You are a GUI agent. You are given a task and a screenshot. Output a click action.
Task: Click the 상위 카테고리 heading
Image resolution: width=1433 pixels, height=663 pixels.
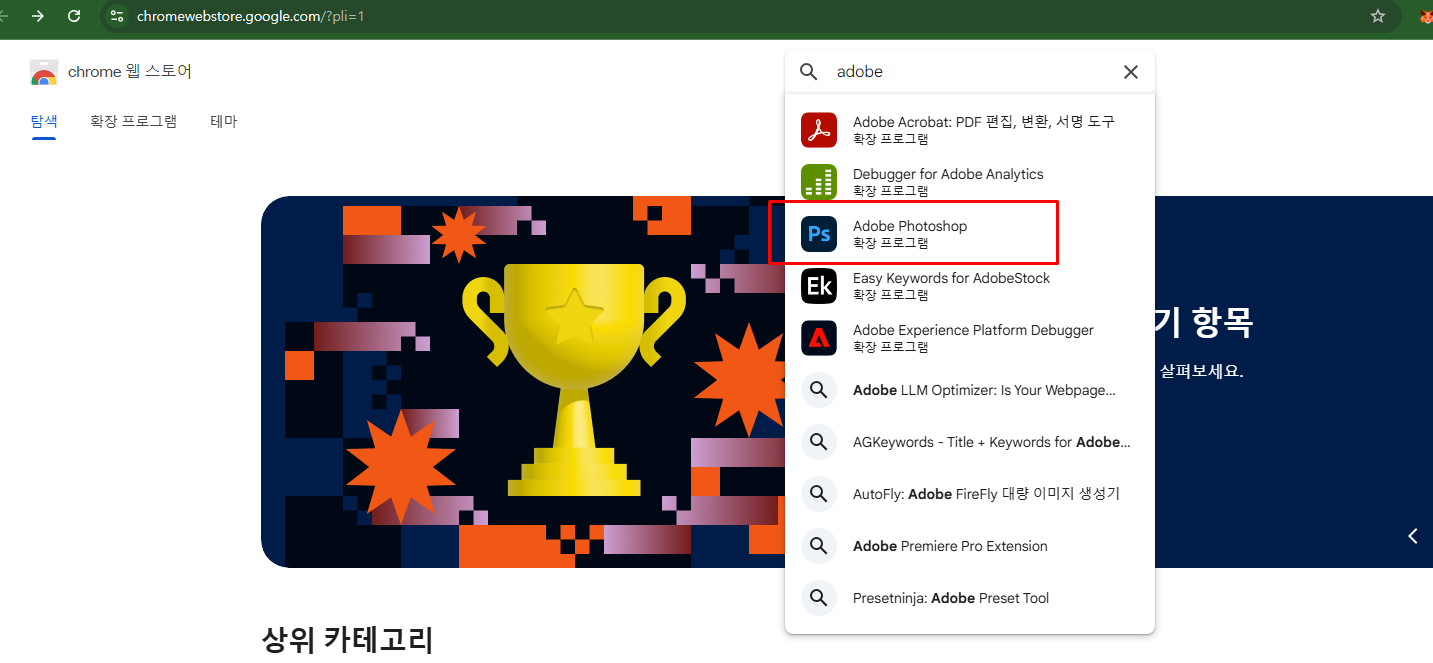point(347,640)
